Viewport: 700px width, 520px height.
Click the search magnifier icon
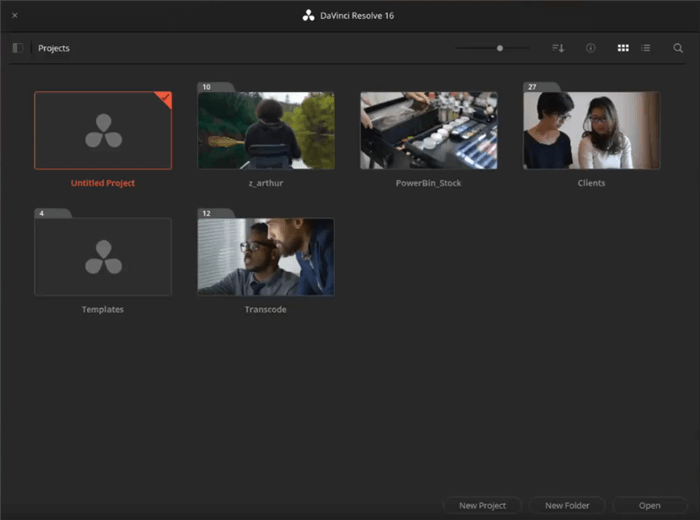(678, 48)
